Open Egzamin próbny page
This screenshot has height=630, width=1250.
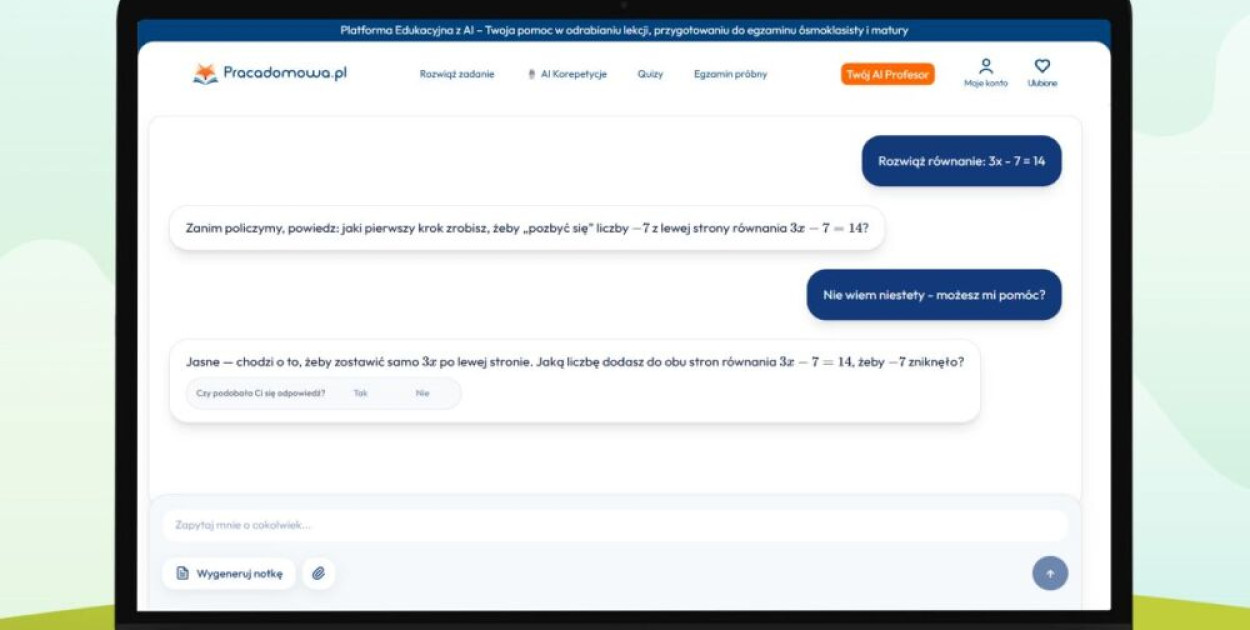tap(730, 75)
